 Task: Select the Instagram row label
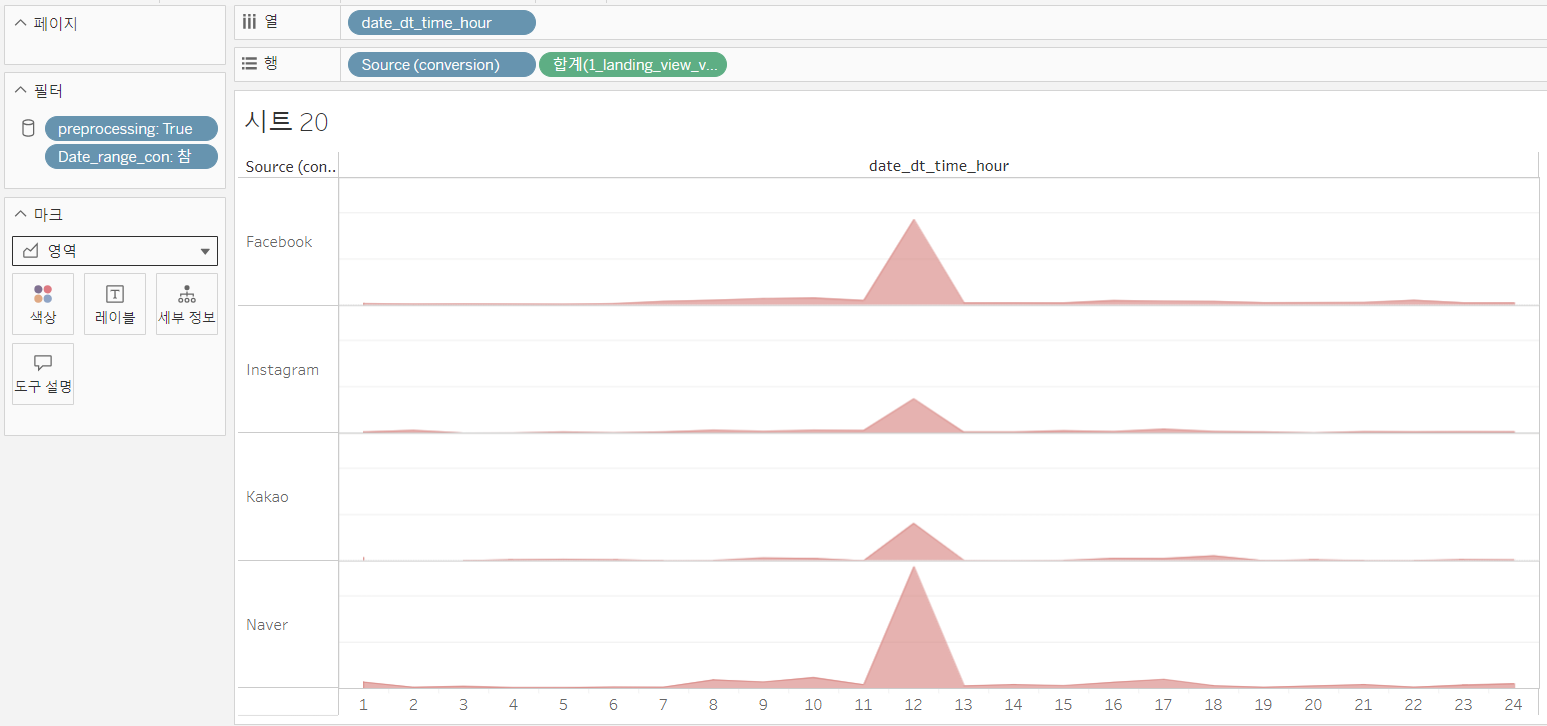283,370
